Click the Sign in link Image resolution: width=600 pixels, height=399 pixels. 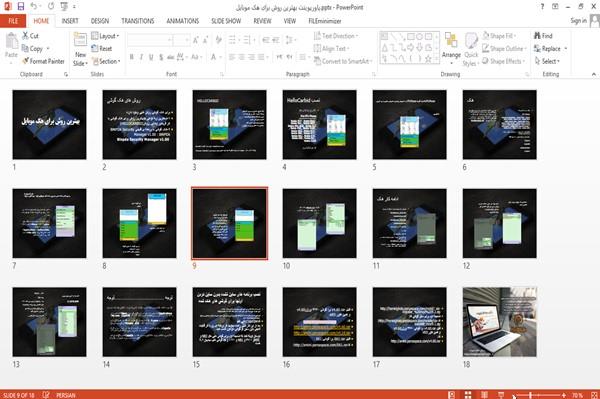578,21
